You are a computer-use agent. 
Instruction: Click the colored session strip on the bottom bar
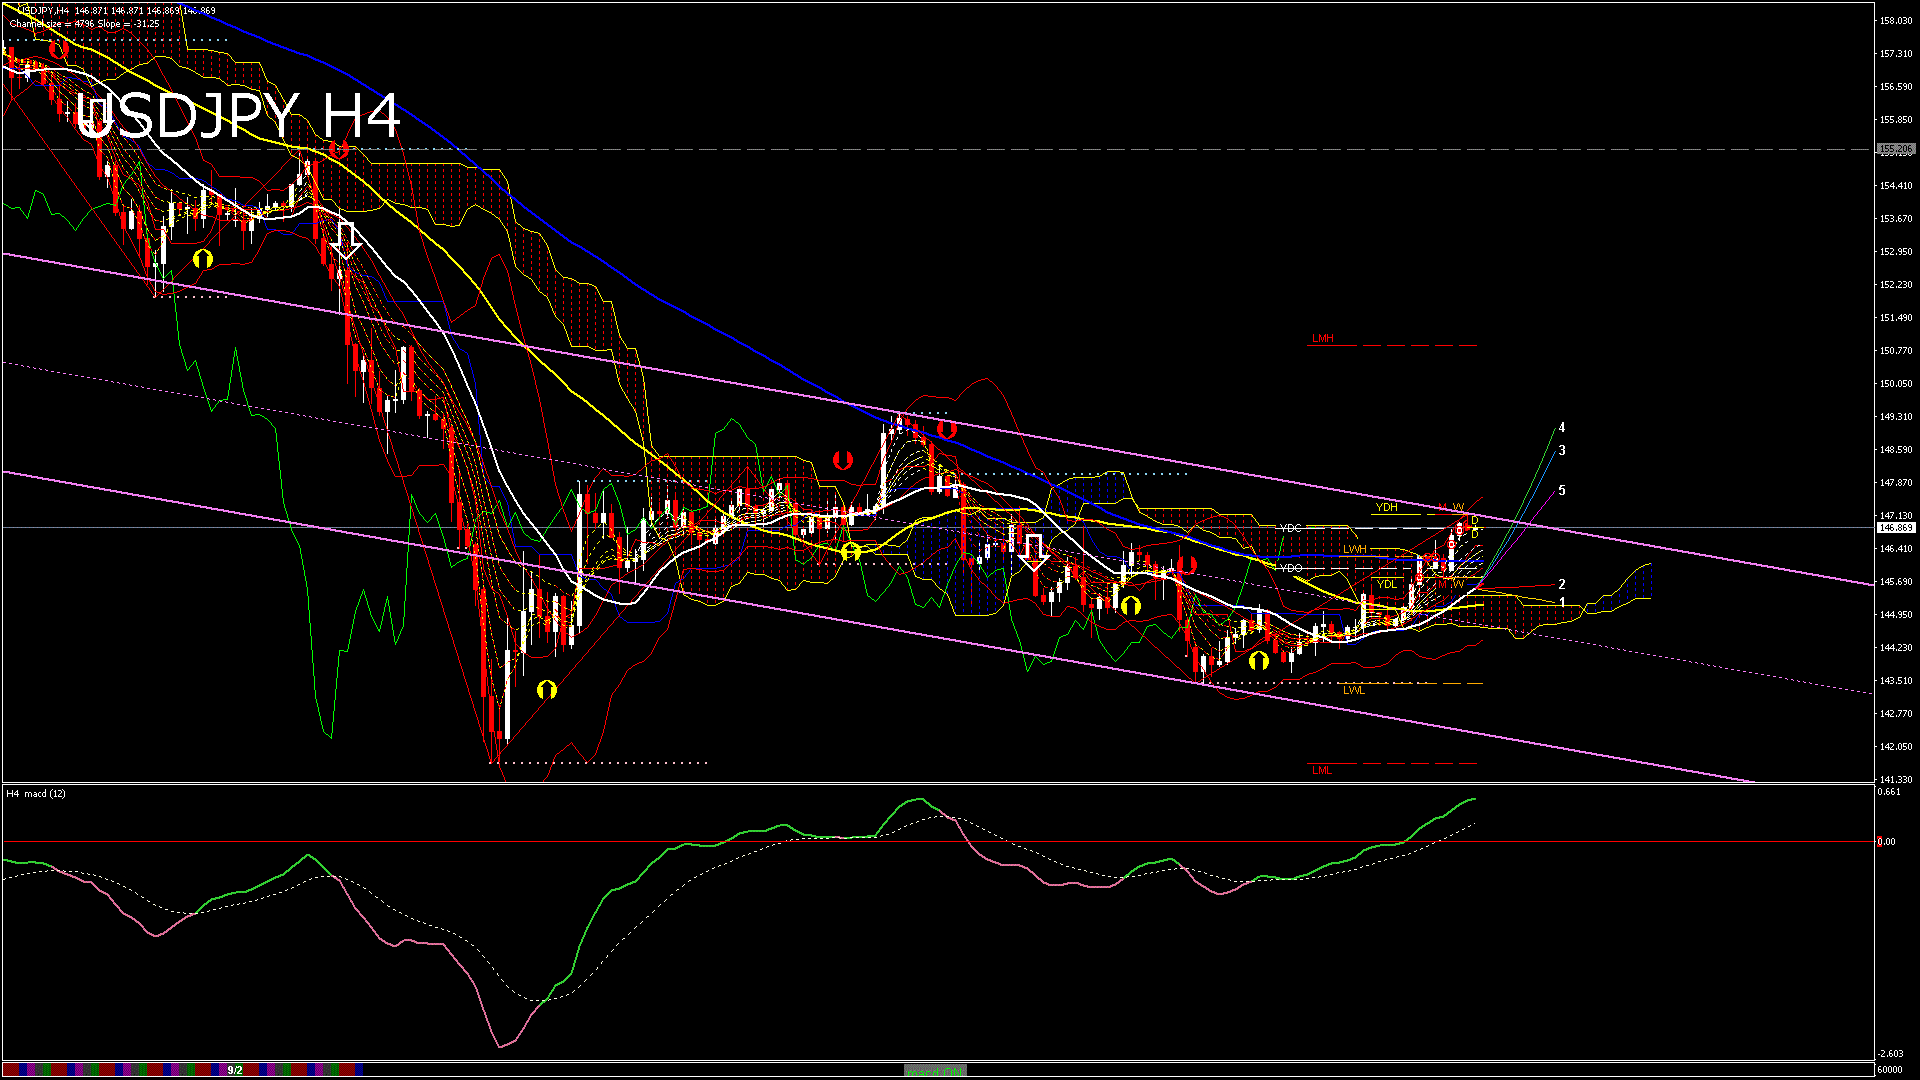tap(183, 1070)
